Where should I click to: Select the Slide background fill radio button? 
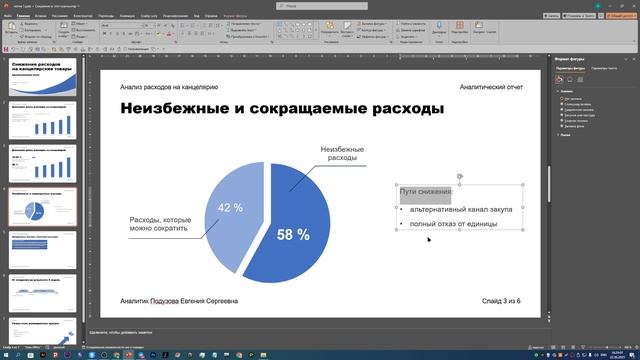click(x=562, y=126)
